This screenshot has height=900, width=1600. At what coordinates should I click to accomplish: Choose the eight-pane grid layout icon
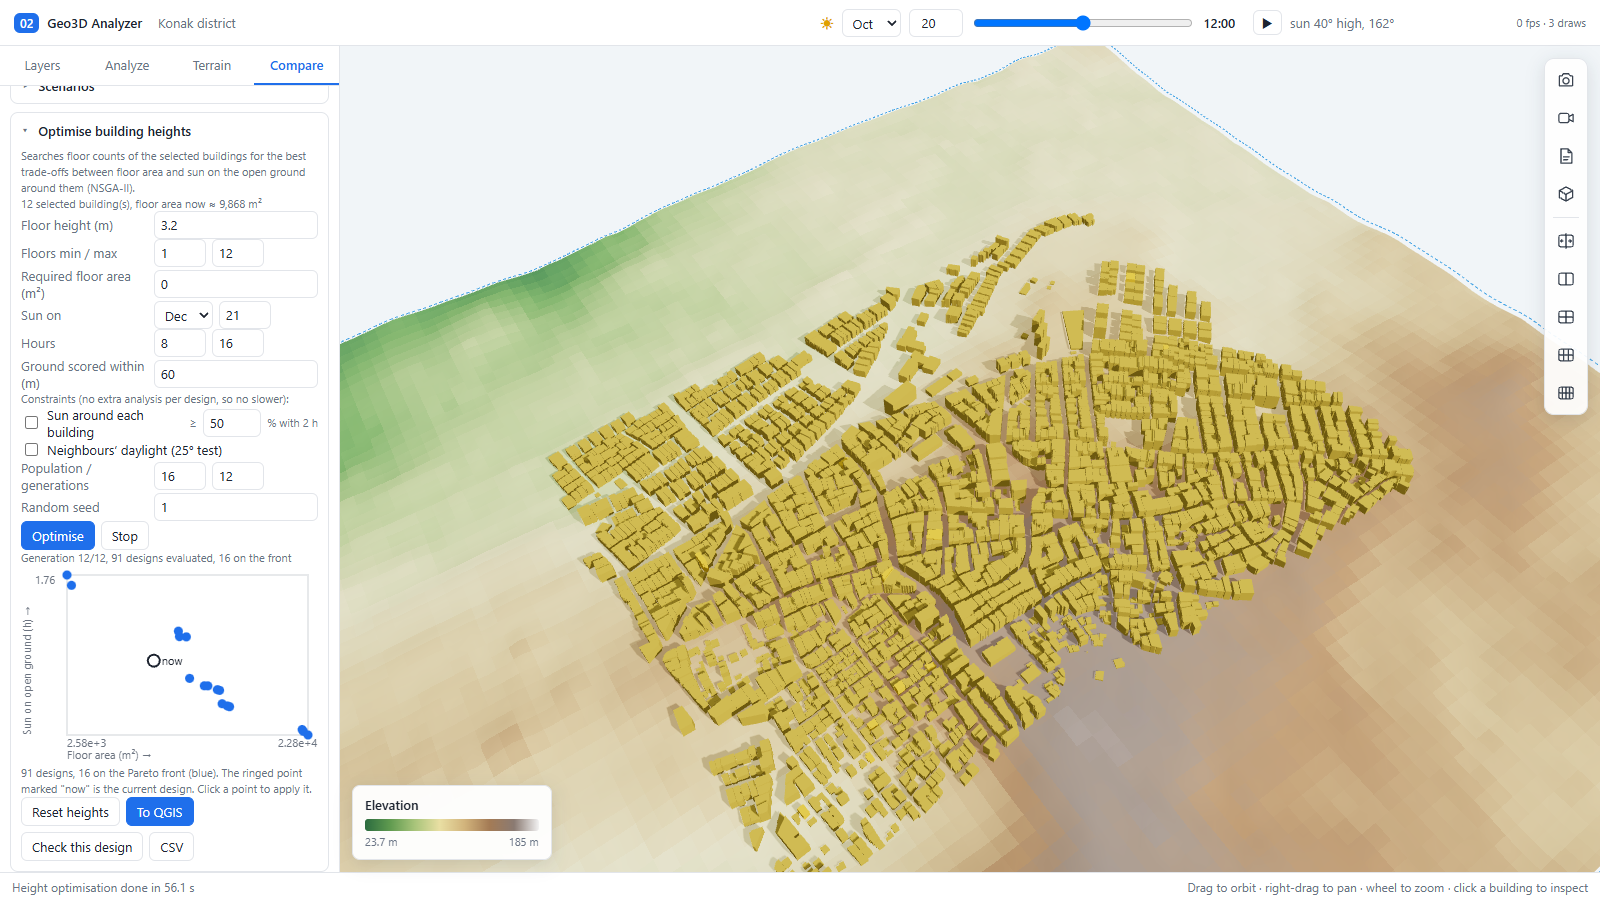[1566, 393]
